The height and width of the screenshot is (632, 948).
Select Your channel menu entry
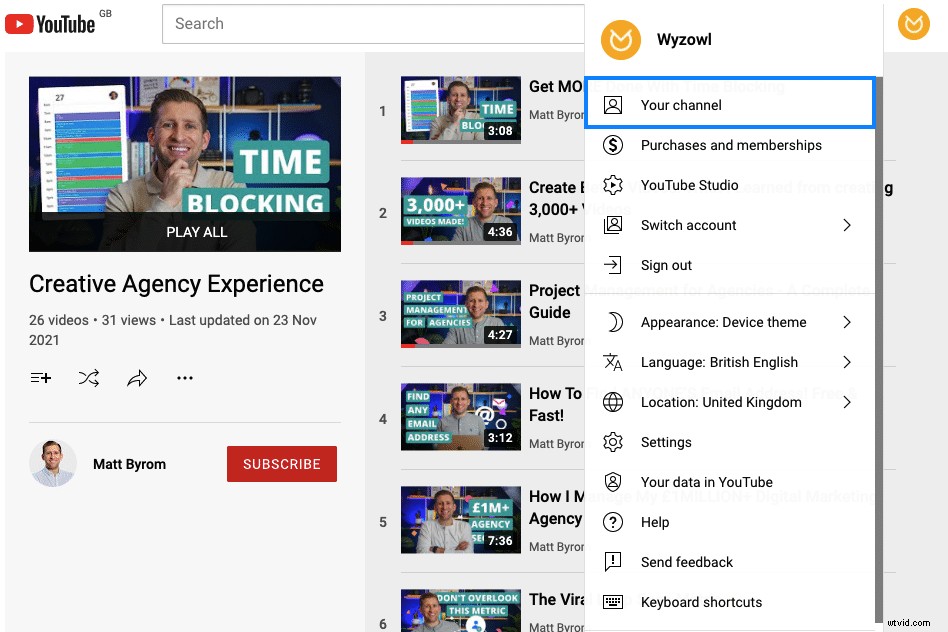click(x=681, y=105)
